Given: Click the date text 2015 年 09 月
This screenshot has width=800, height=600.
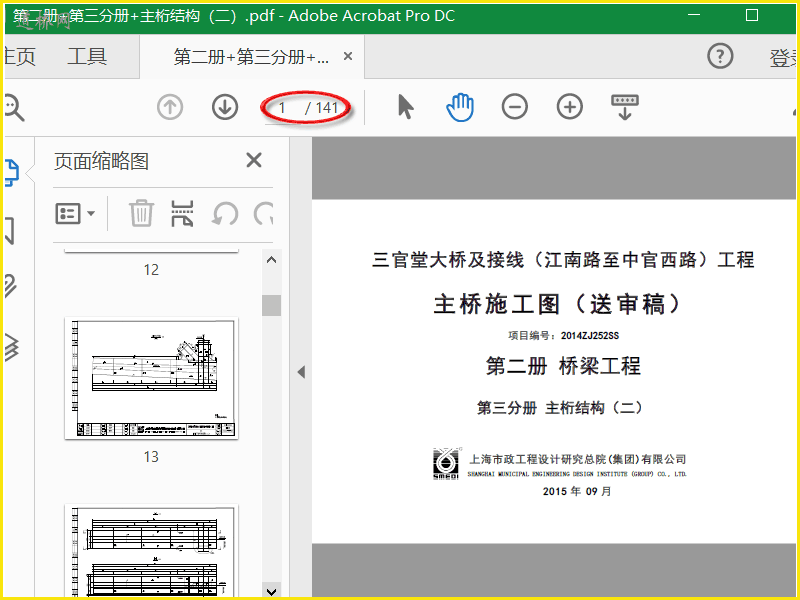Looking at the screenshot, I should tap(577, 491).
